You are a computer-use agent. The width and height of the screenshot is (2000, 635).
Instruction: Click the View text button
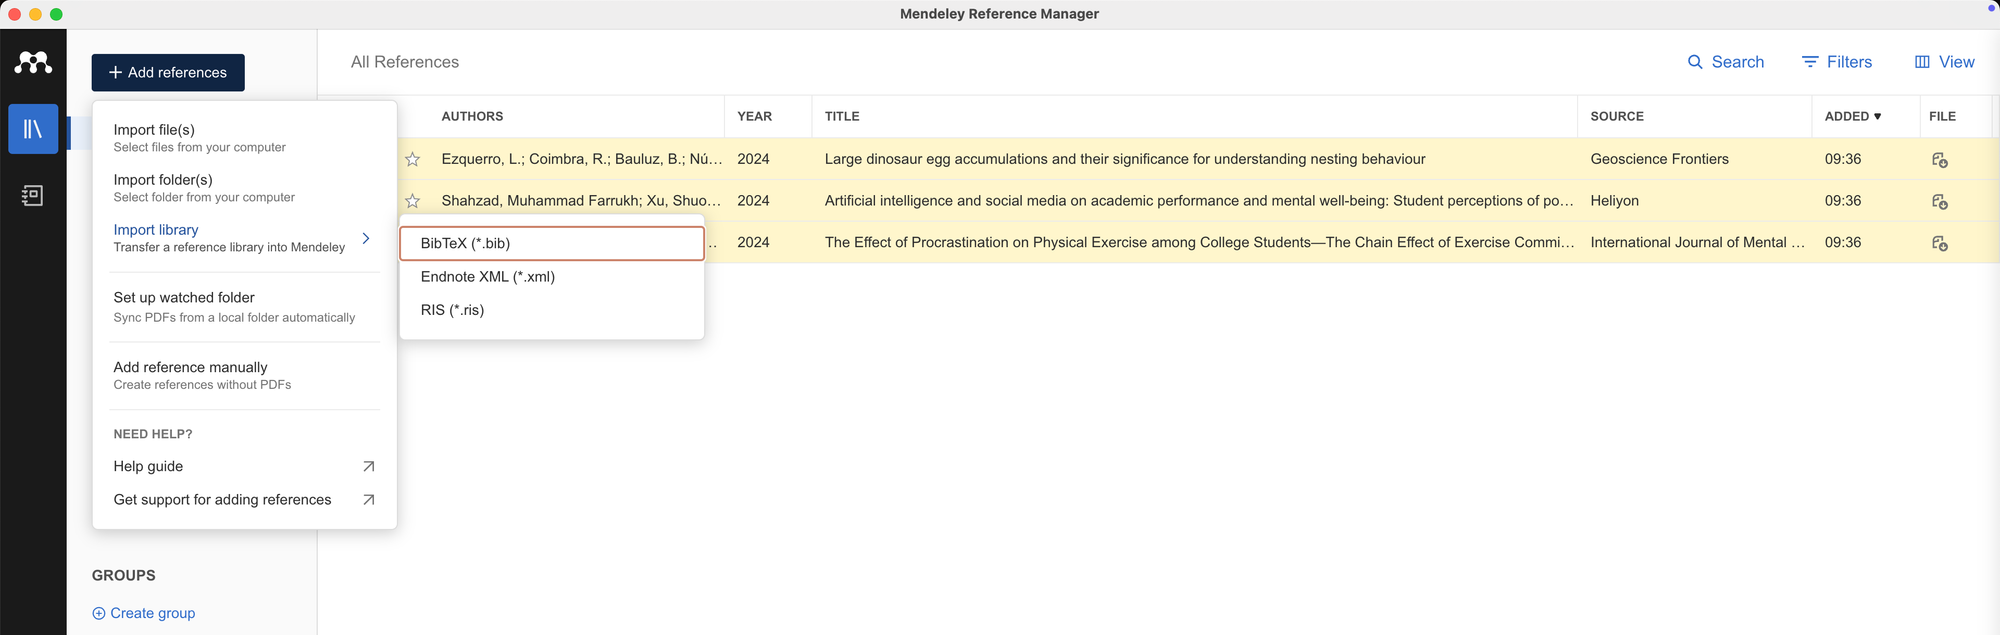point(1957,62)
